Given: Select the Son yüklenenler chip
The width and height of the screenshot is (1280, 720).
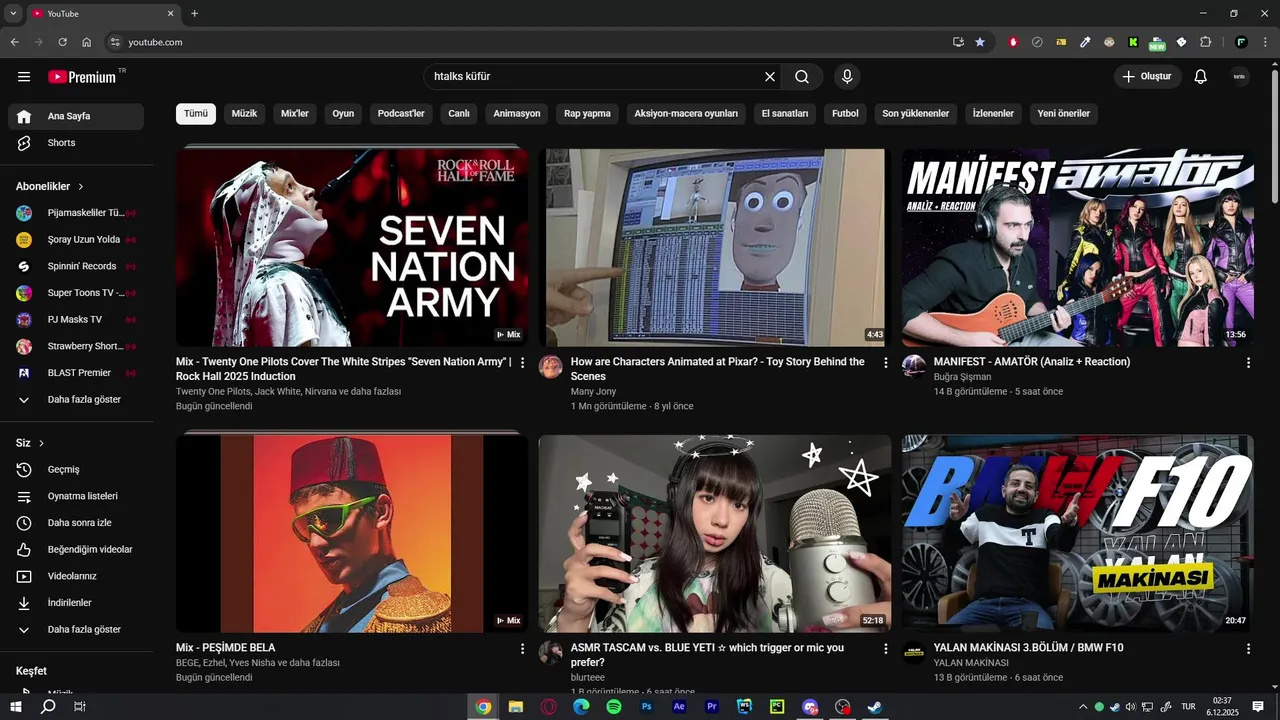Looking at the screenshot, I should [x=915, y=113].
